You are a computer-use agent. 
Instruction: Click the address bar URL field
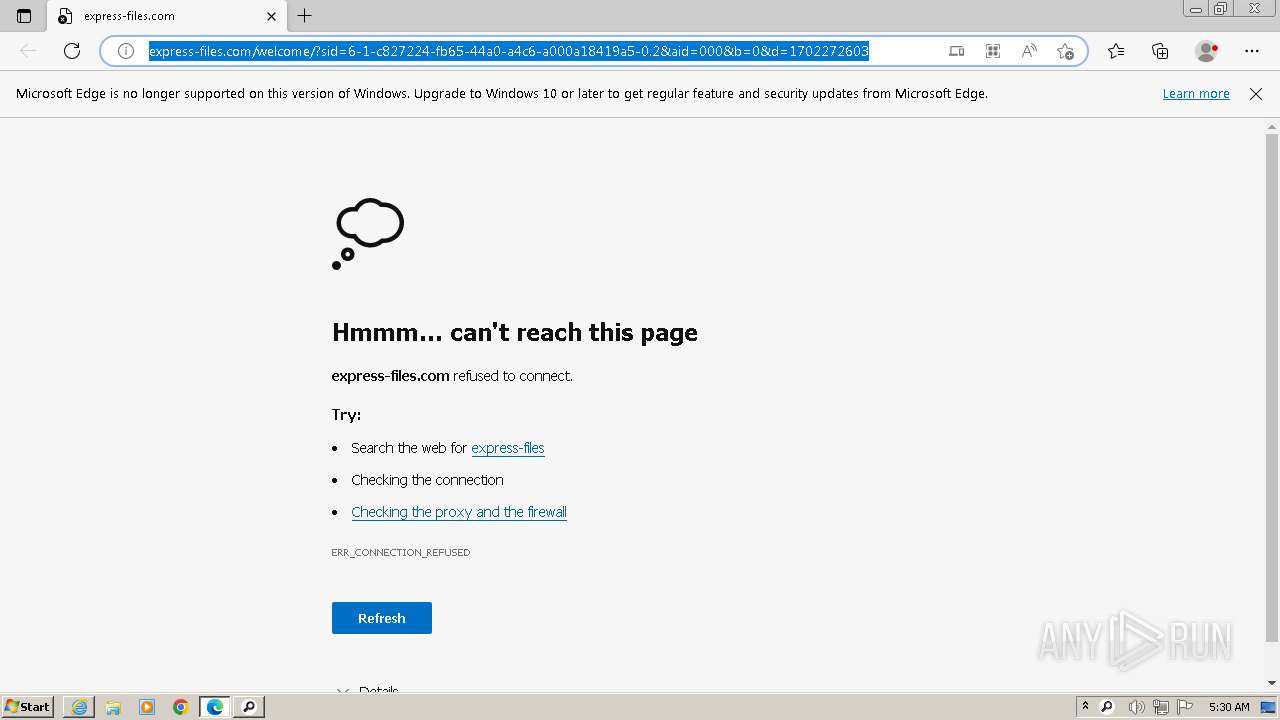click(508, 51)
